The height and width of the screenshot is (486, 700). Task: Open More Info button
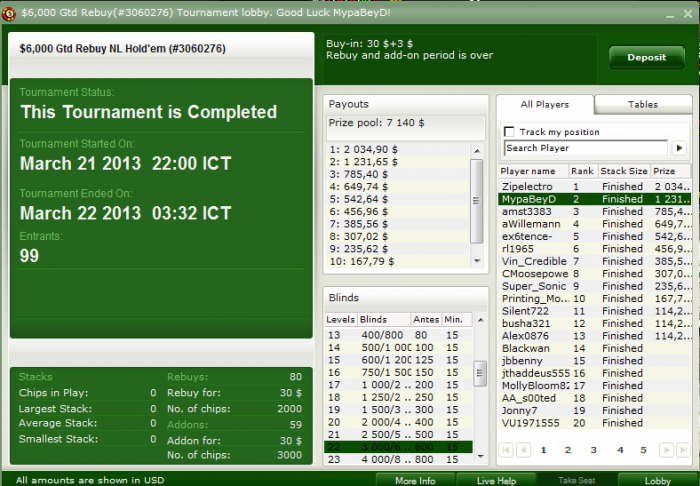(415, 480)
